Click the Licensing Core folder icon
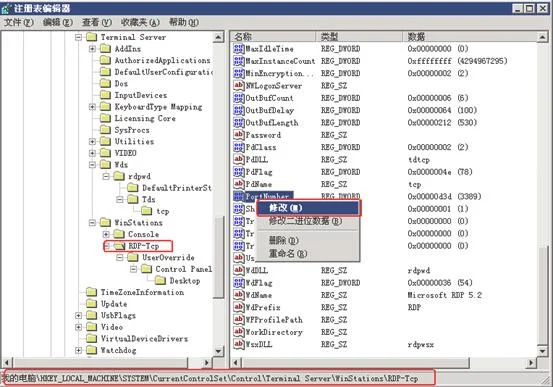This screenshot has height=387, width=553. point(105,118)
